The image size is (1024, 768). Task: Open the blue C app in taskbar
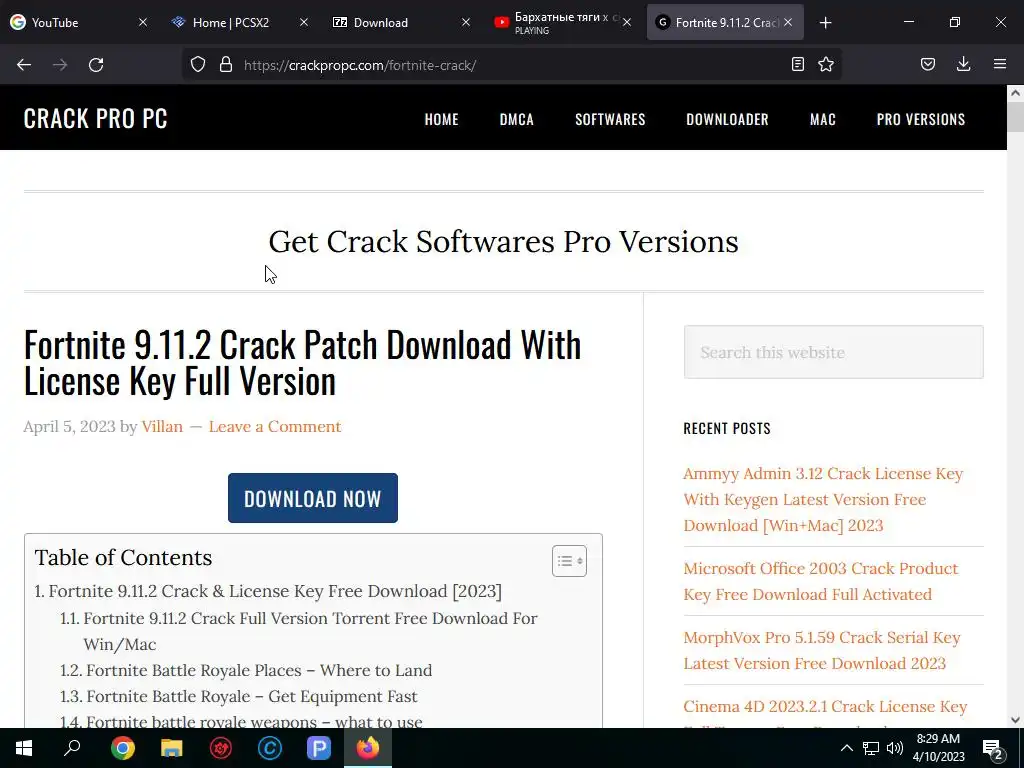(x=270, y=748)
